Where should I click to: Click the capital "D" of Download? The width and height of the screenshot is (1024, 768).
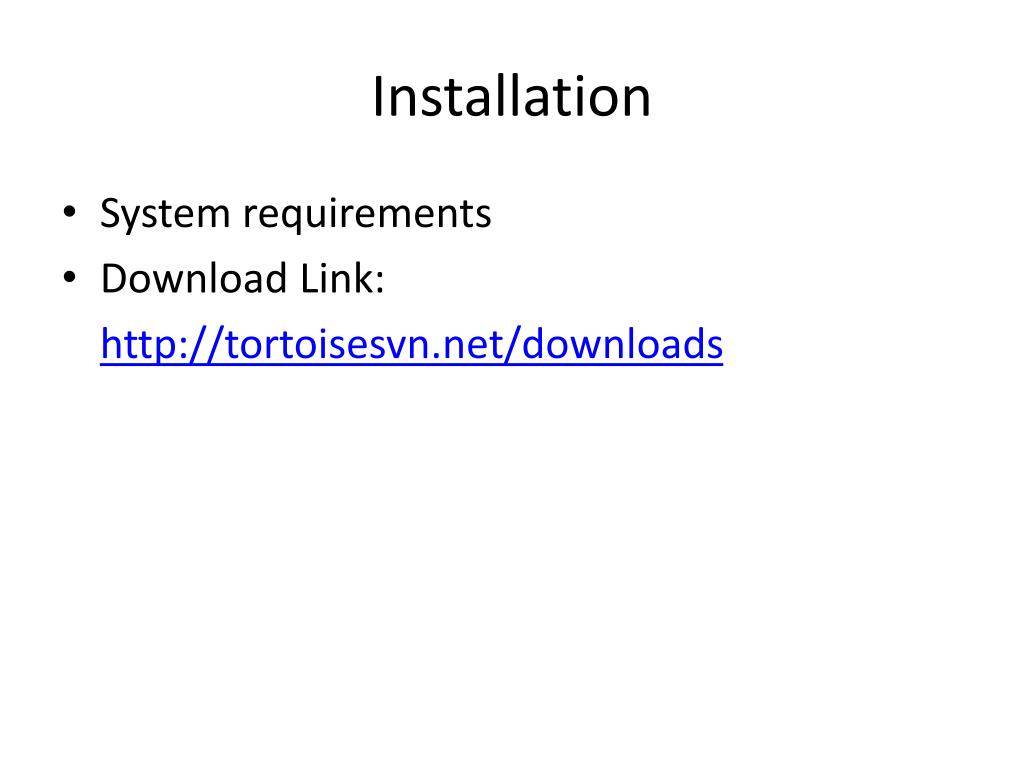[x=115, y=278]
